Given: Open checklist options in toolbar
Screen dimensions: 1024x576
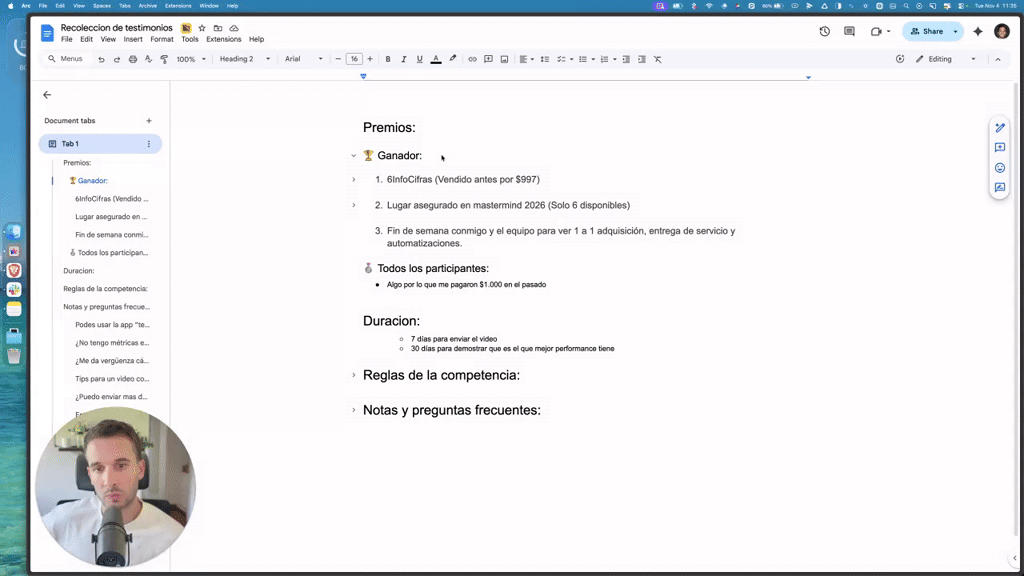Looking at the screenshot, I should point(564,59).
